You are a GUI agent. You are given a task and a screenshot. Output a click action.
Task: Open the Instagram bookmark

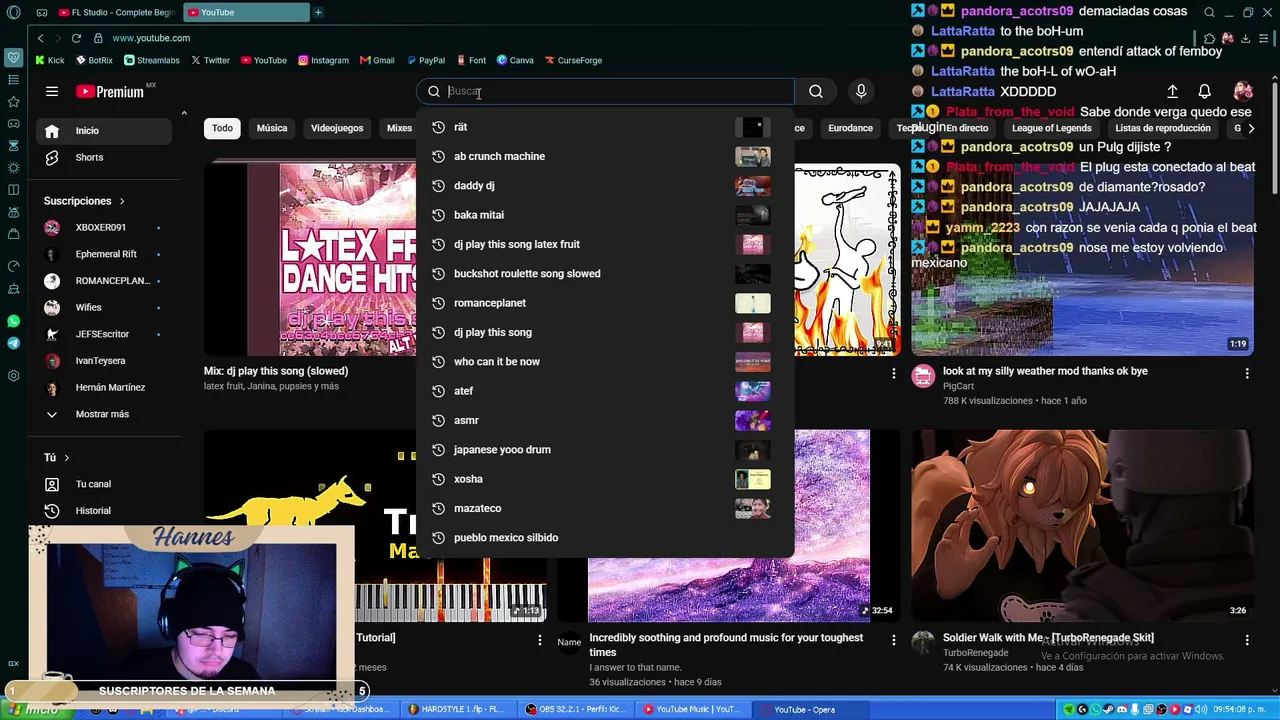tap(323, 60)
